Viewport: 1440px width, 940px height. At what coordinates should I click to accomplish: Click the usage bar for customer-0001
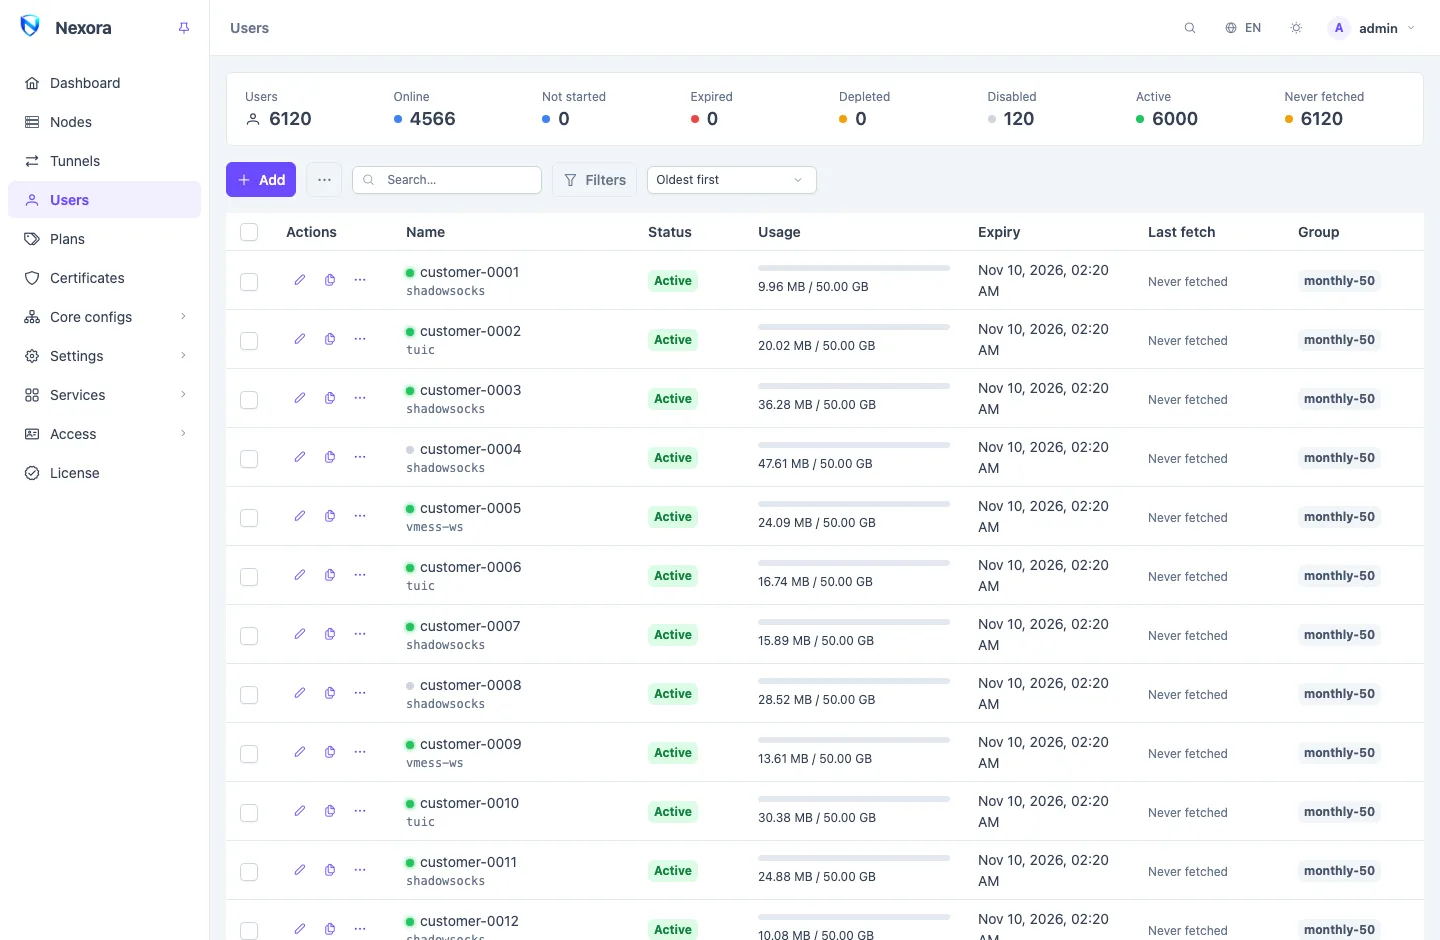pos(854,268)
